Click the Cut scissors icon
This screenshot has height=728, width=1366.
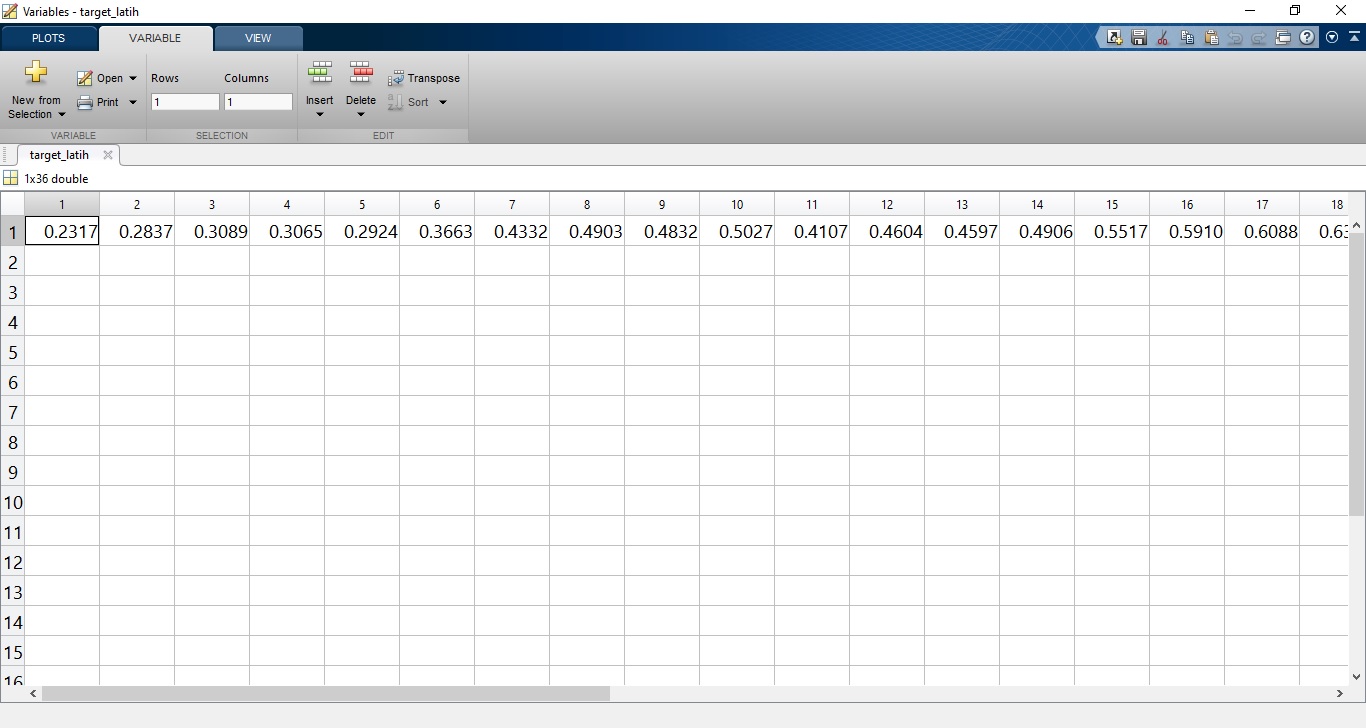tap(1162, 38)
